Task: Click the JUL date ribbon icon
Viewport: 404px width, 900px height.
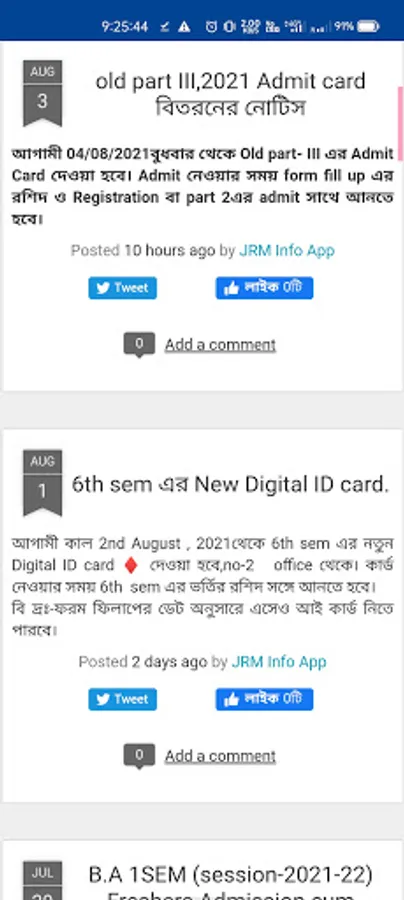Action: 42,880
